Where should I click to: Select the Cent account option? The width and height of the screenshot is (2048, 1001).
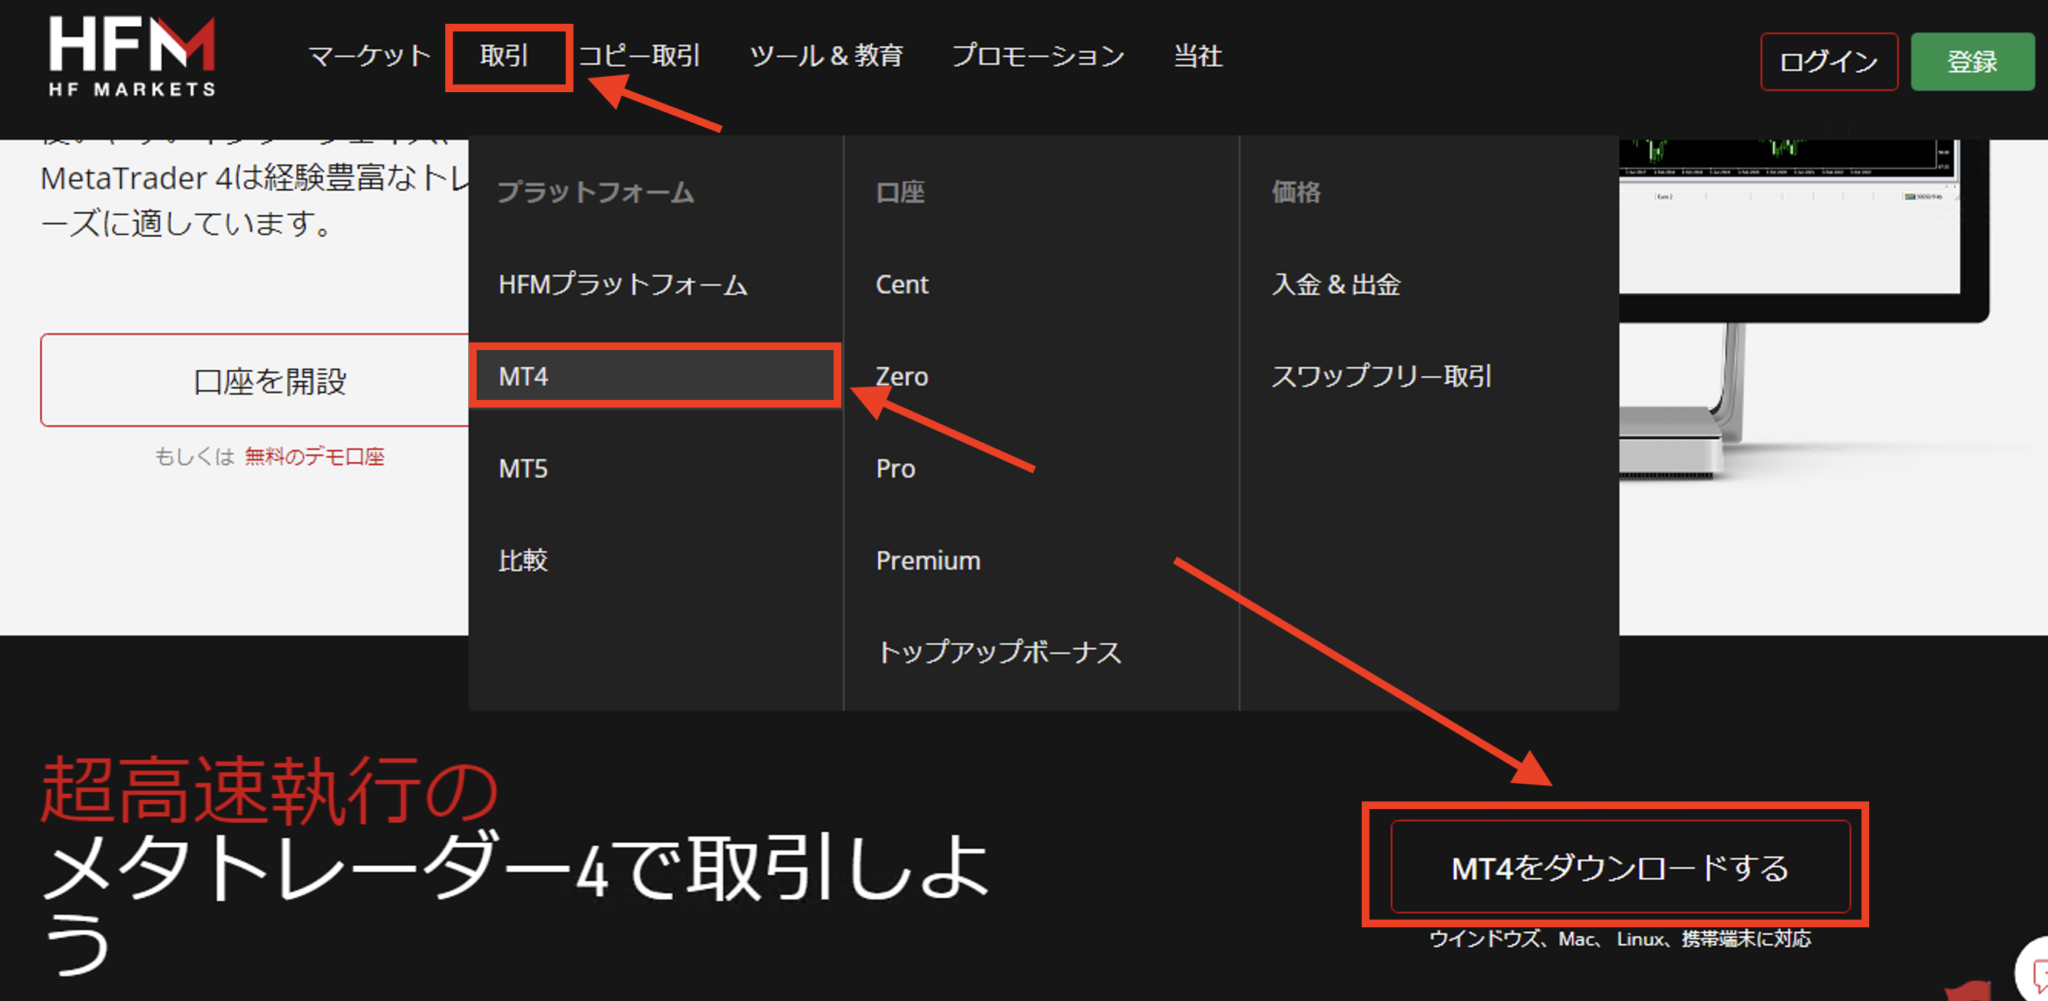point(901,284)
